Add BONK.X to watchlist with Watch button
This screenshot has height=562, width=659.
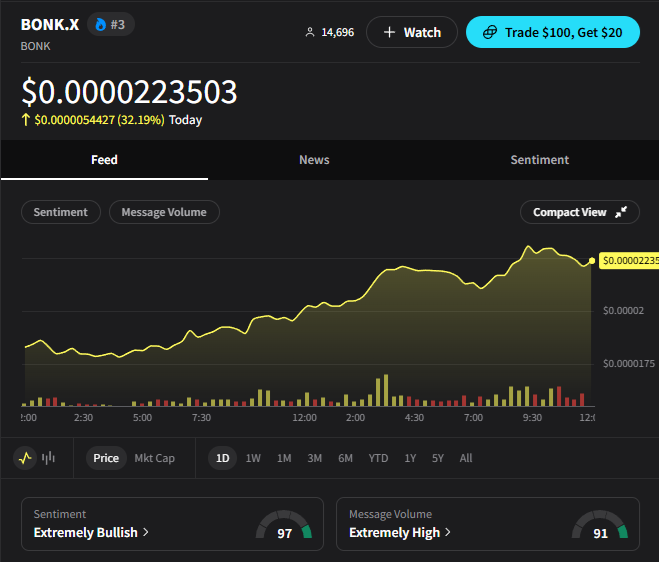[412, 32]
